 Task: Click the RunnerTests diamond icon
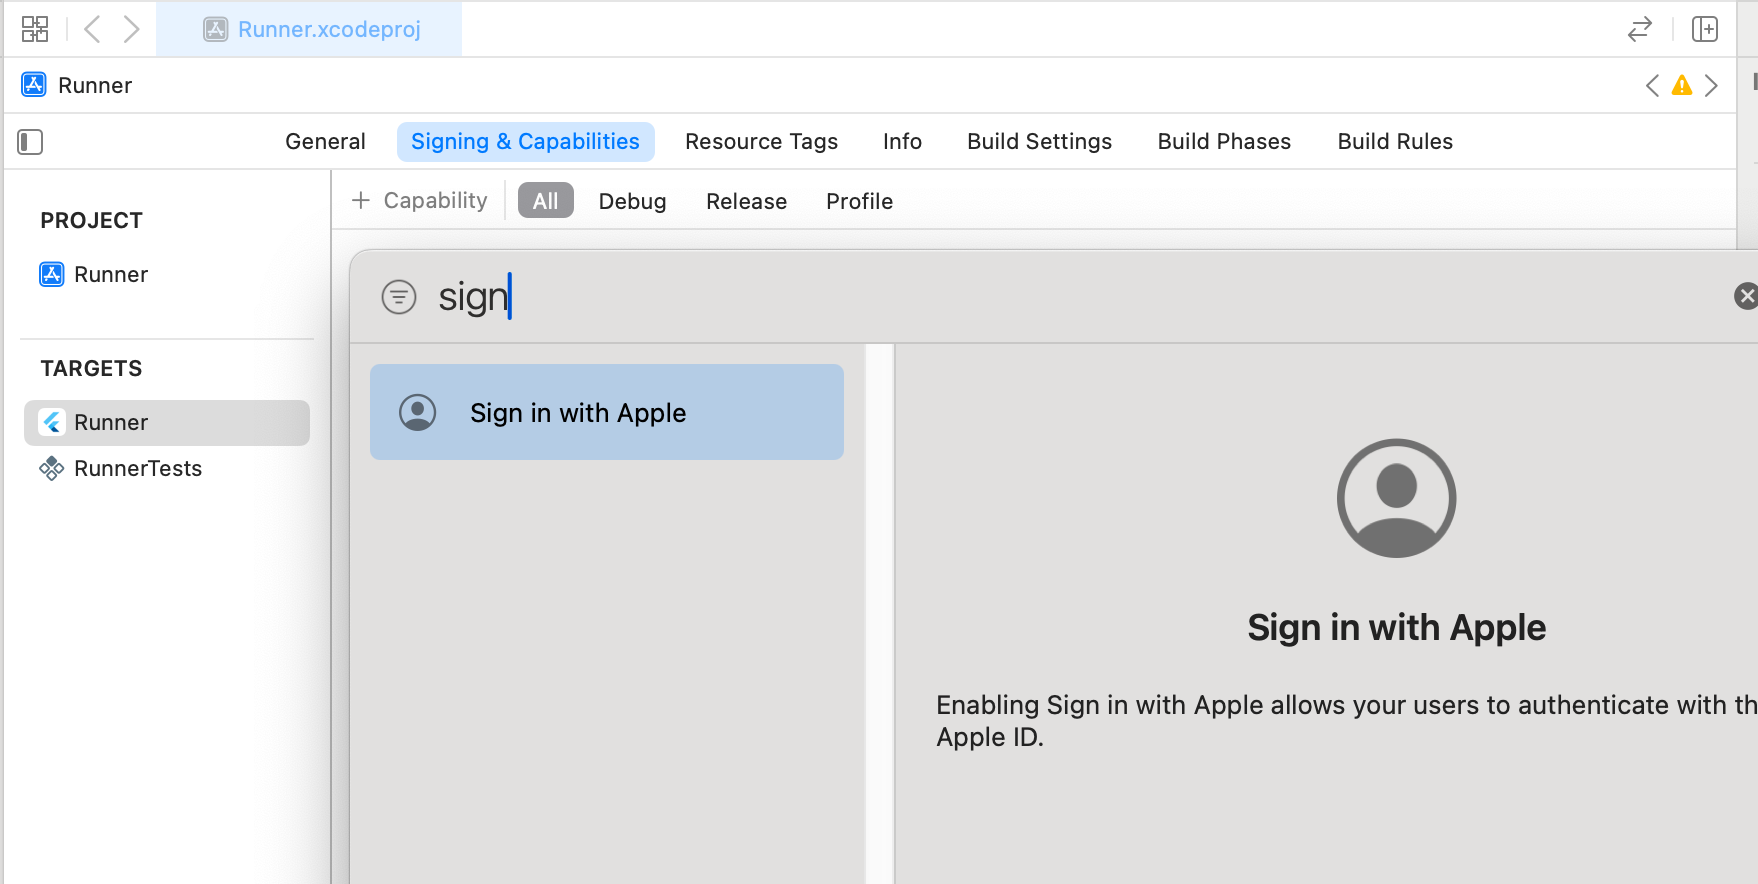coord(52,469)
